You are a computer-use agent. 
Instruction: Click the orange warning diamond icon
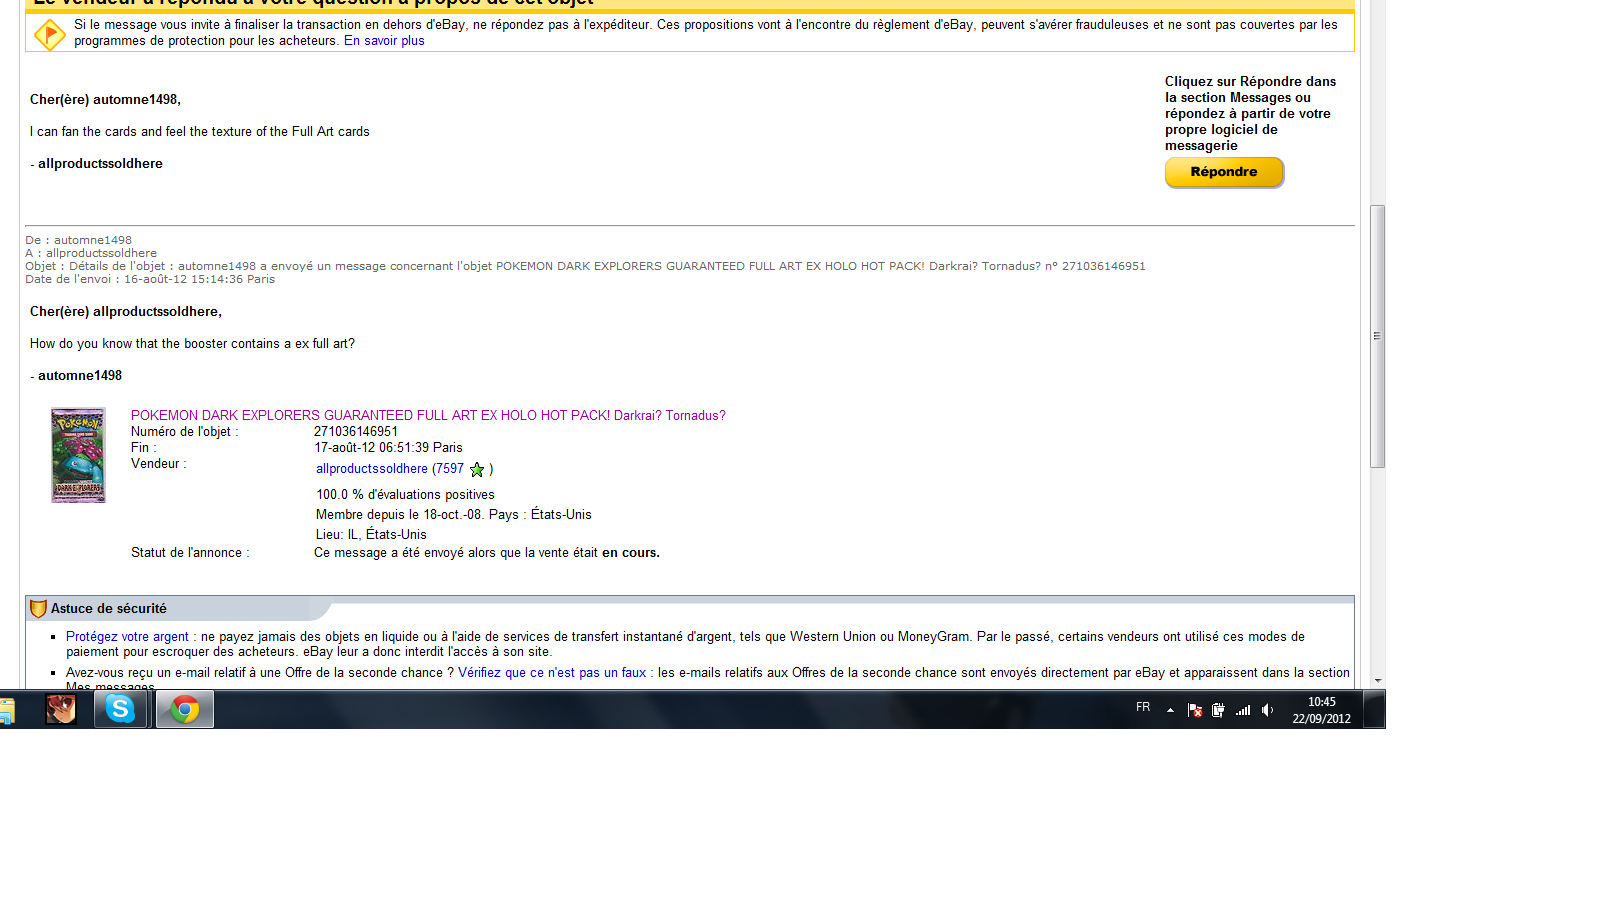49,34
